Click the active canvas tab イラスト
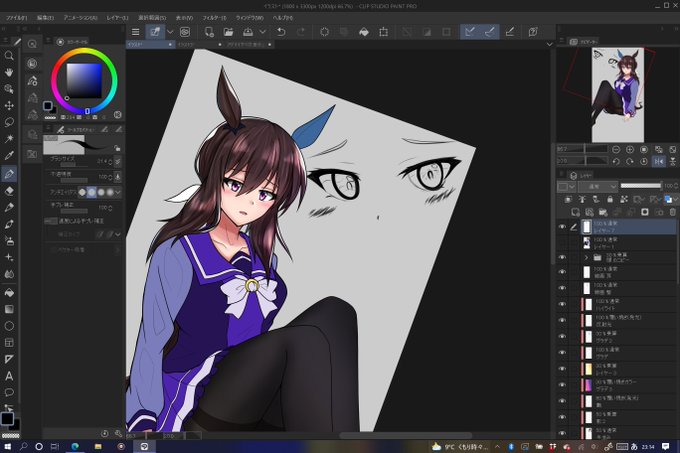The width and height of the screenshot is (680, 453). [150, 44]
